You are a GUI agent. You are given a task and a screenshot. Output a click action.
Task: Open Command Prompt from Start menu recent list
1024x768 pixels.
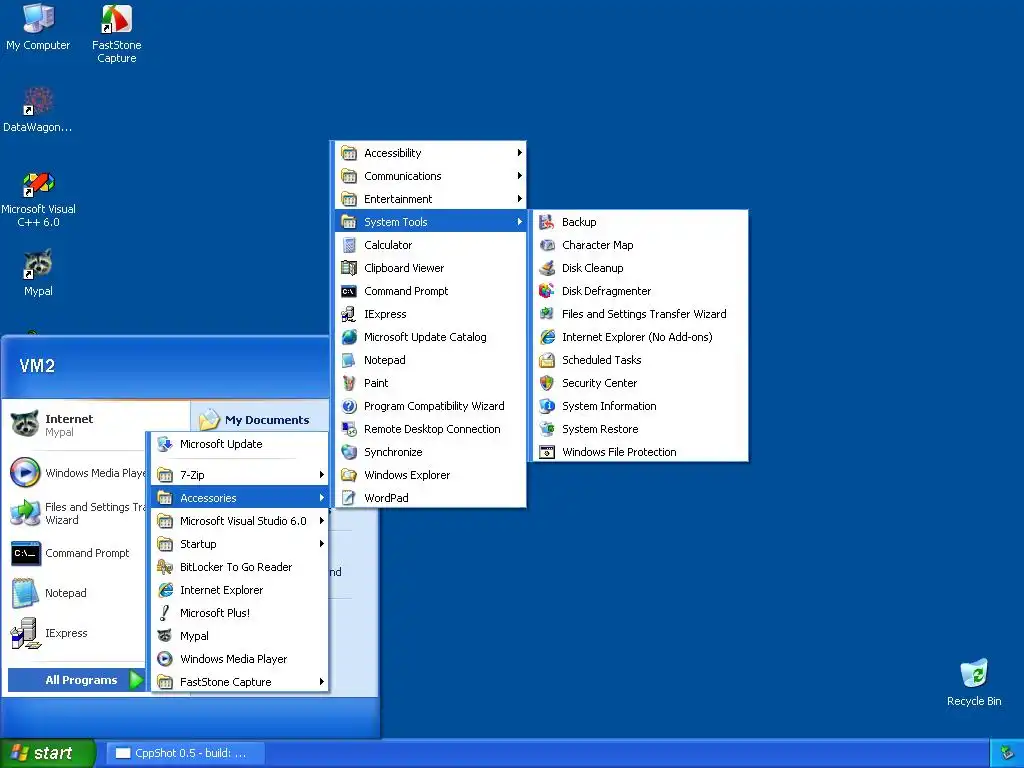(75, 553)
